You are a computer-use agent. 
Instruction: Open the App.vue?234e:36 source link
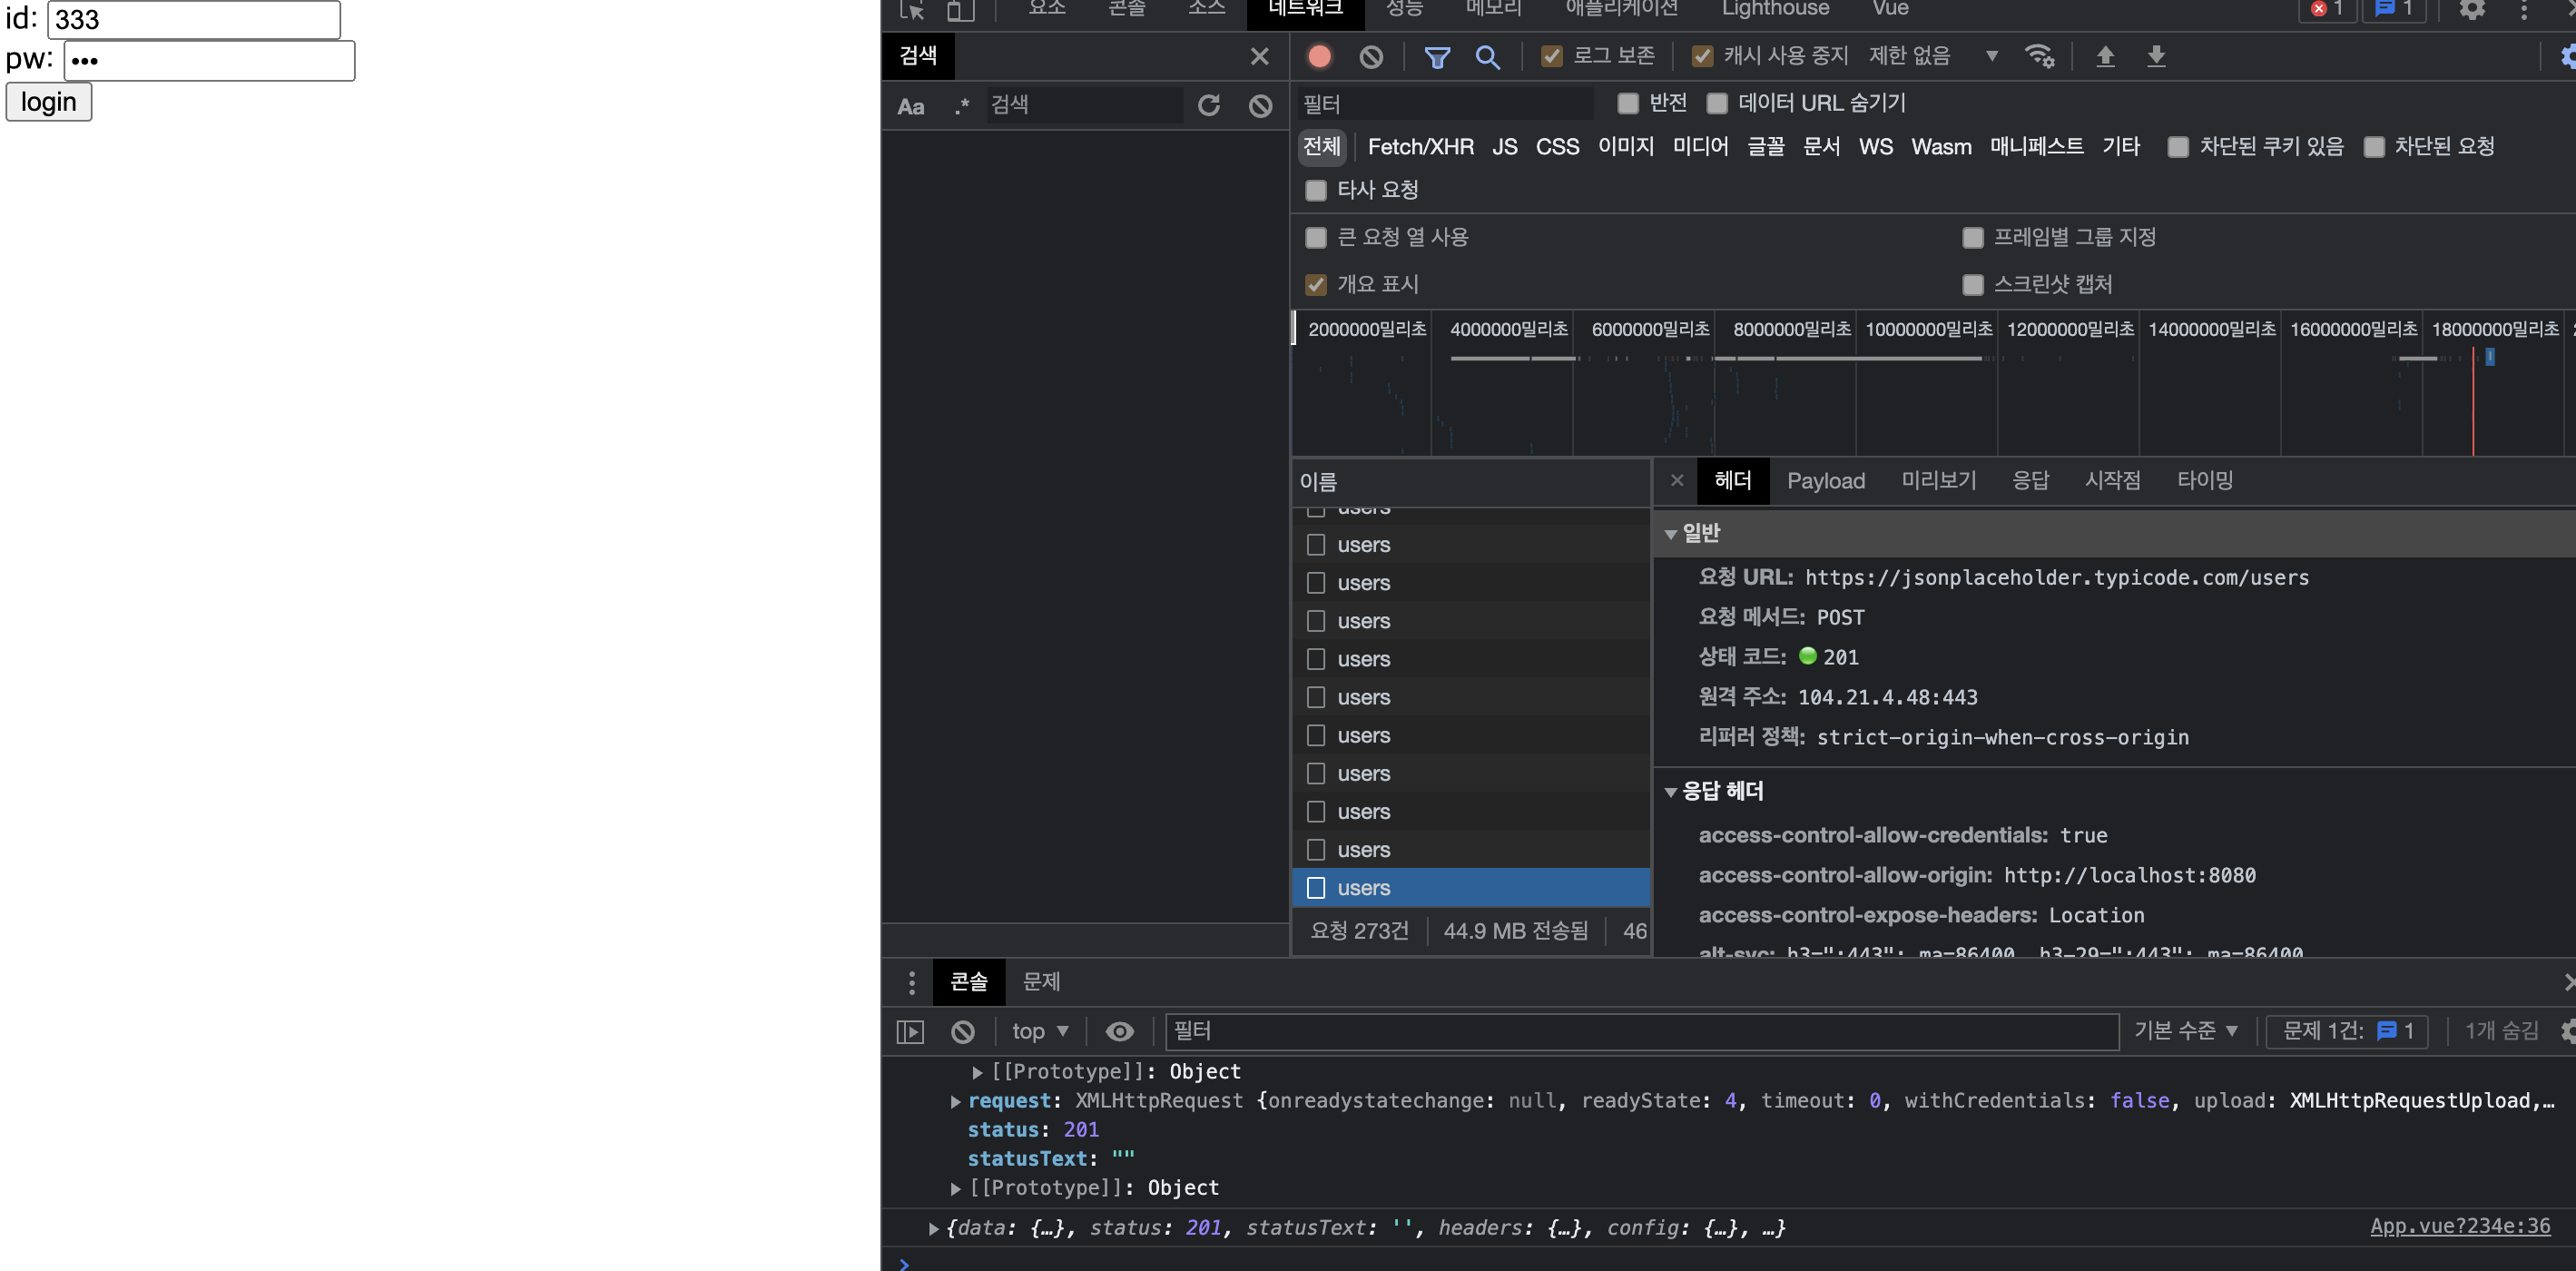coord(2459,1226)
